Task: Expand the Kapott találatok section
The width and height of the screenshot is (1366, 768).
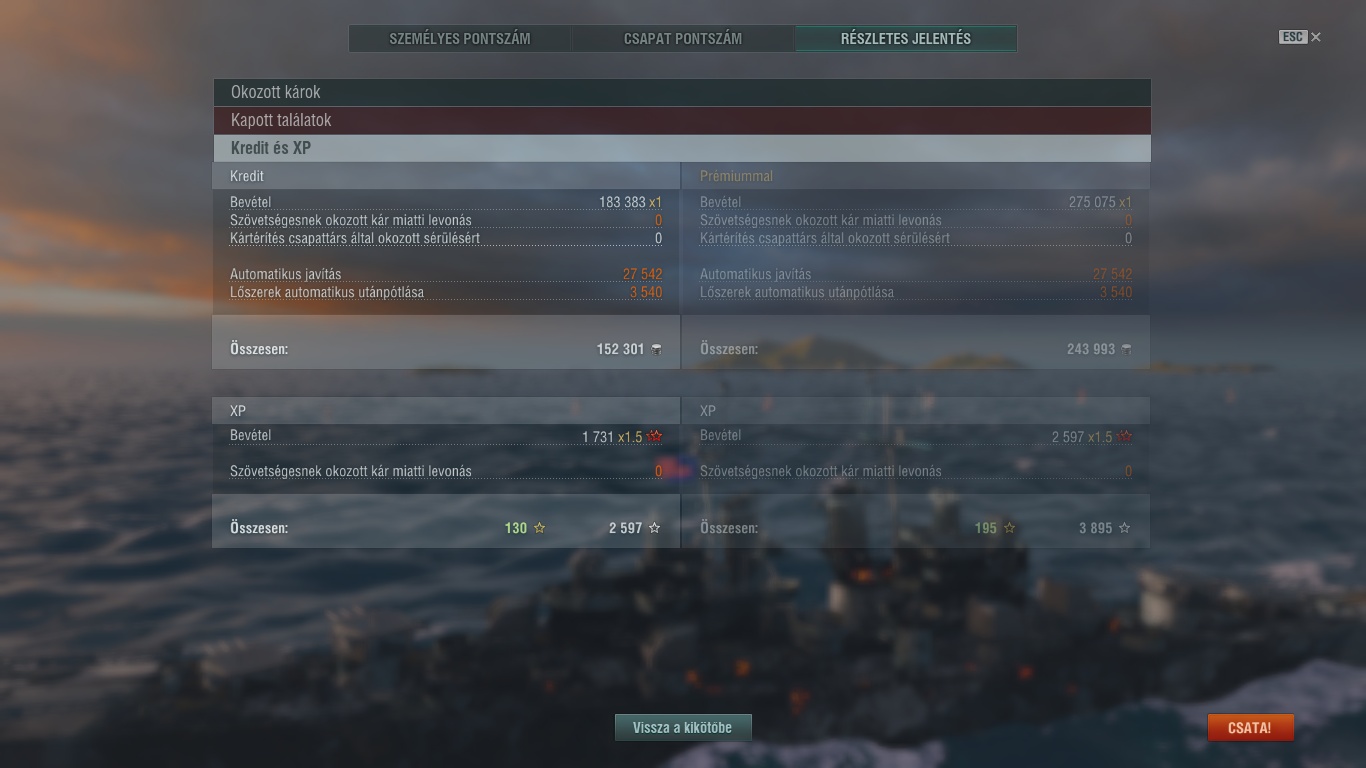Action: (x=682, y=120)
